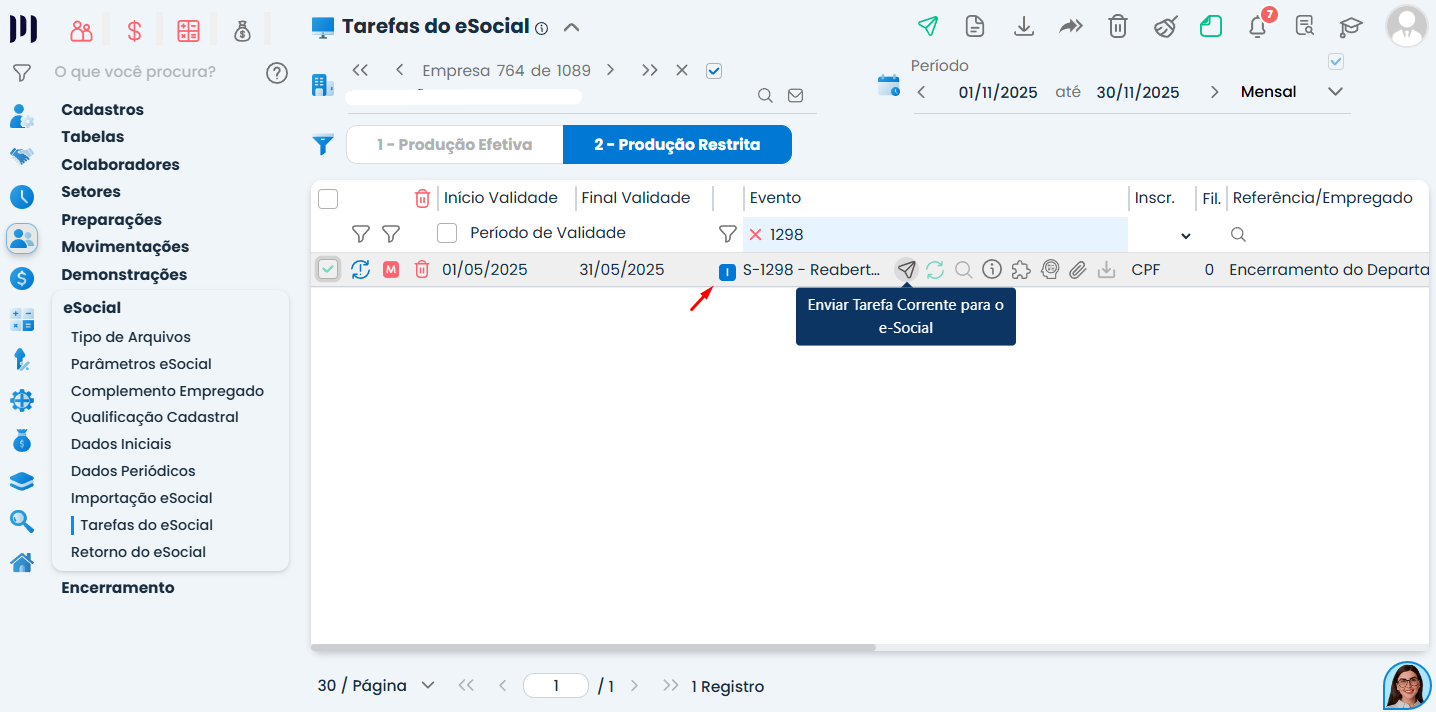Screen dimensions: 1436x712
Task: Click the graduation cap icon
Action: coord(1351,27)
